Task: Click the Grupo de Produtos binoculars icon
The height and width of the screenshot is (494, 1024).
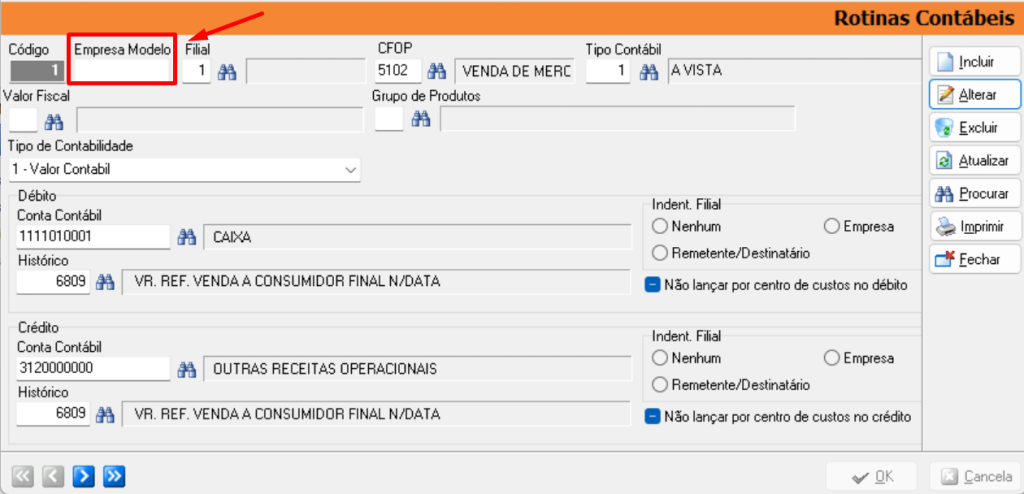Action: [x=421, y=119]
